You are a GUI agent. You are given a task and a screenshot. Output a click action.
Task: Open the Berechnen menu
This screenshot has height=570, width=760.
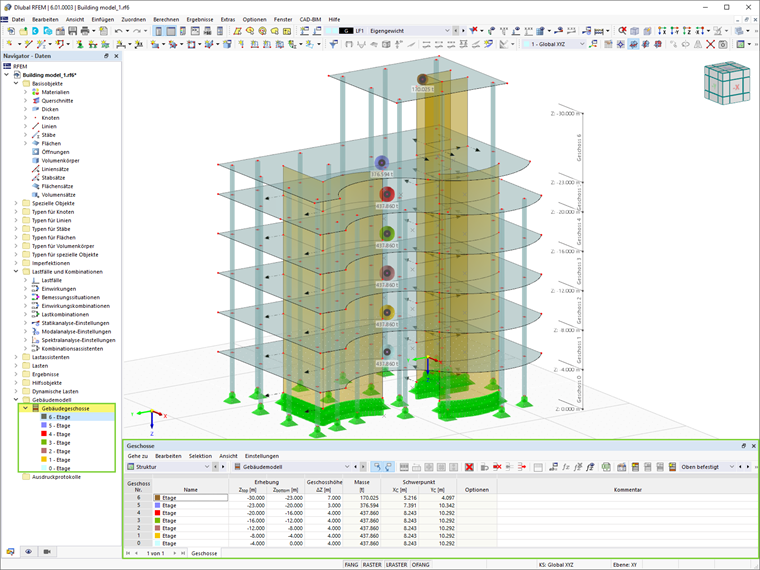166,19
